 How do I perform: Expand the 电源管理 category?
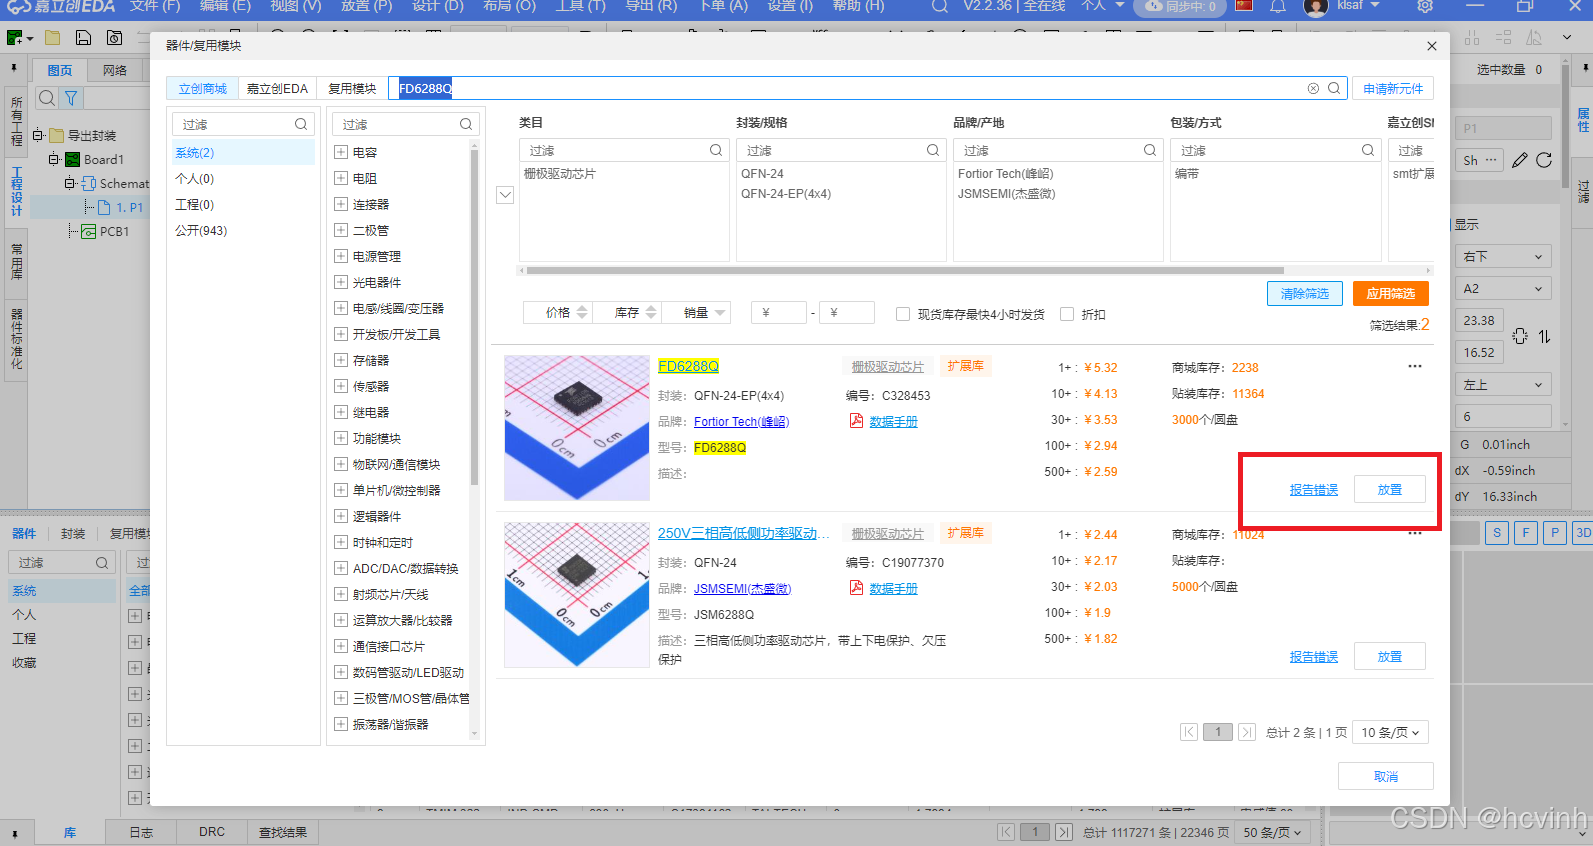[x=341, y=256]
